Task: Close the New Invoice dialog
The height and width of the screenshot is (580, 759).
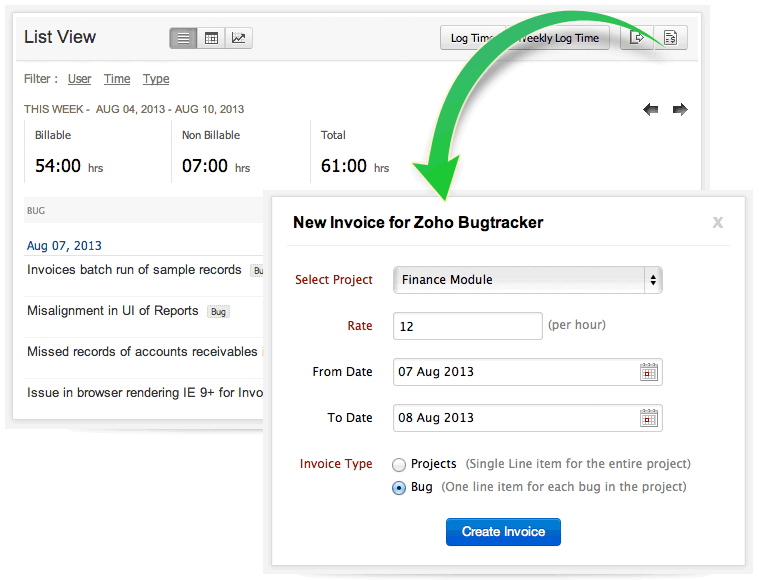Action: coord(718,222)
